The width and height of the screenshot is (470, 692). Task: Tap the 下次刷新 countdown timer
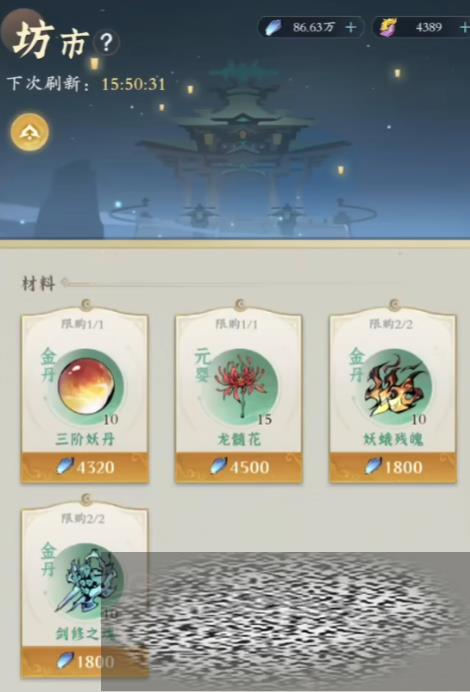(133, 84)
